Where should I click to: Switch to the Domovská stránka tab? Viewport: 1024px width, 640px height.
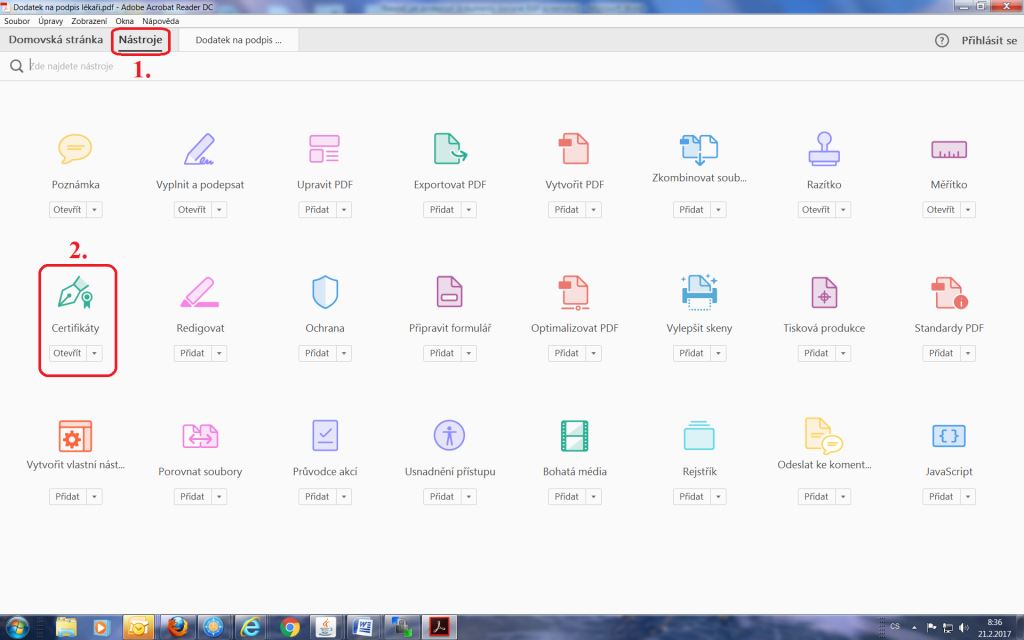pos(56,40)
